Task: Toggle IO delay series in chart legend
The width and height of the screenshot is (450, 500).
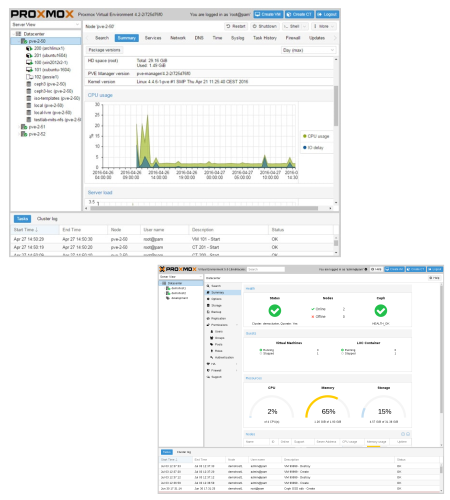Action: pyautogui.click(x=313, y=148)
